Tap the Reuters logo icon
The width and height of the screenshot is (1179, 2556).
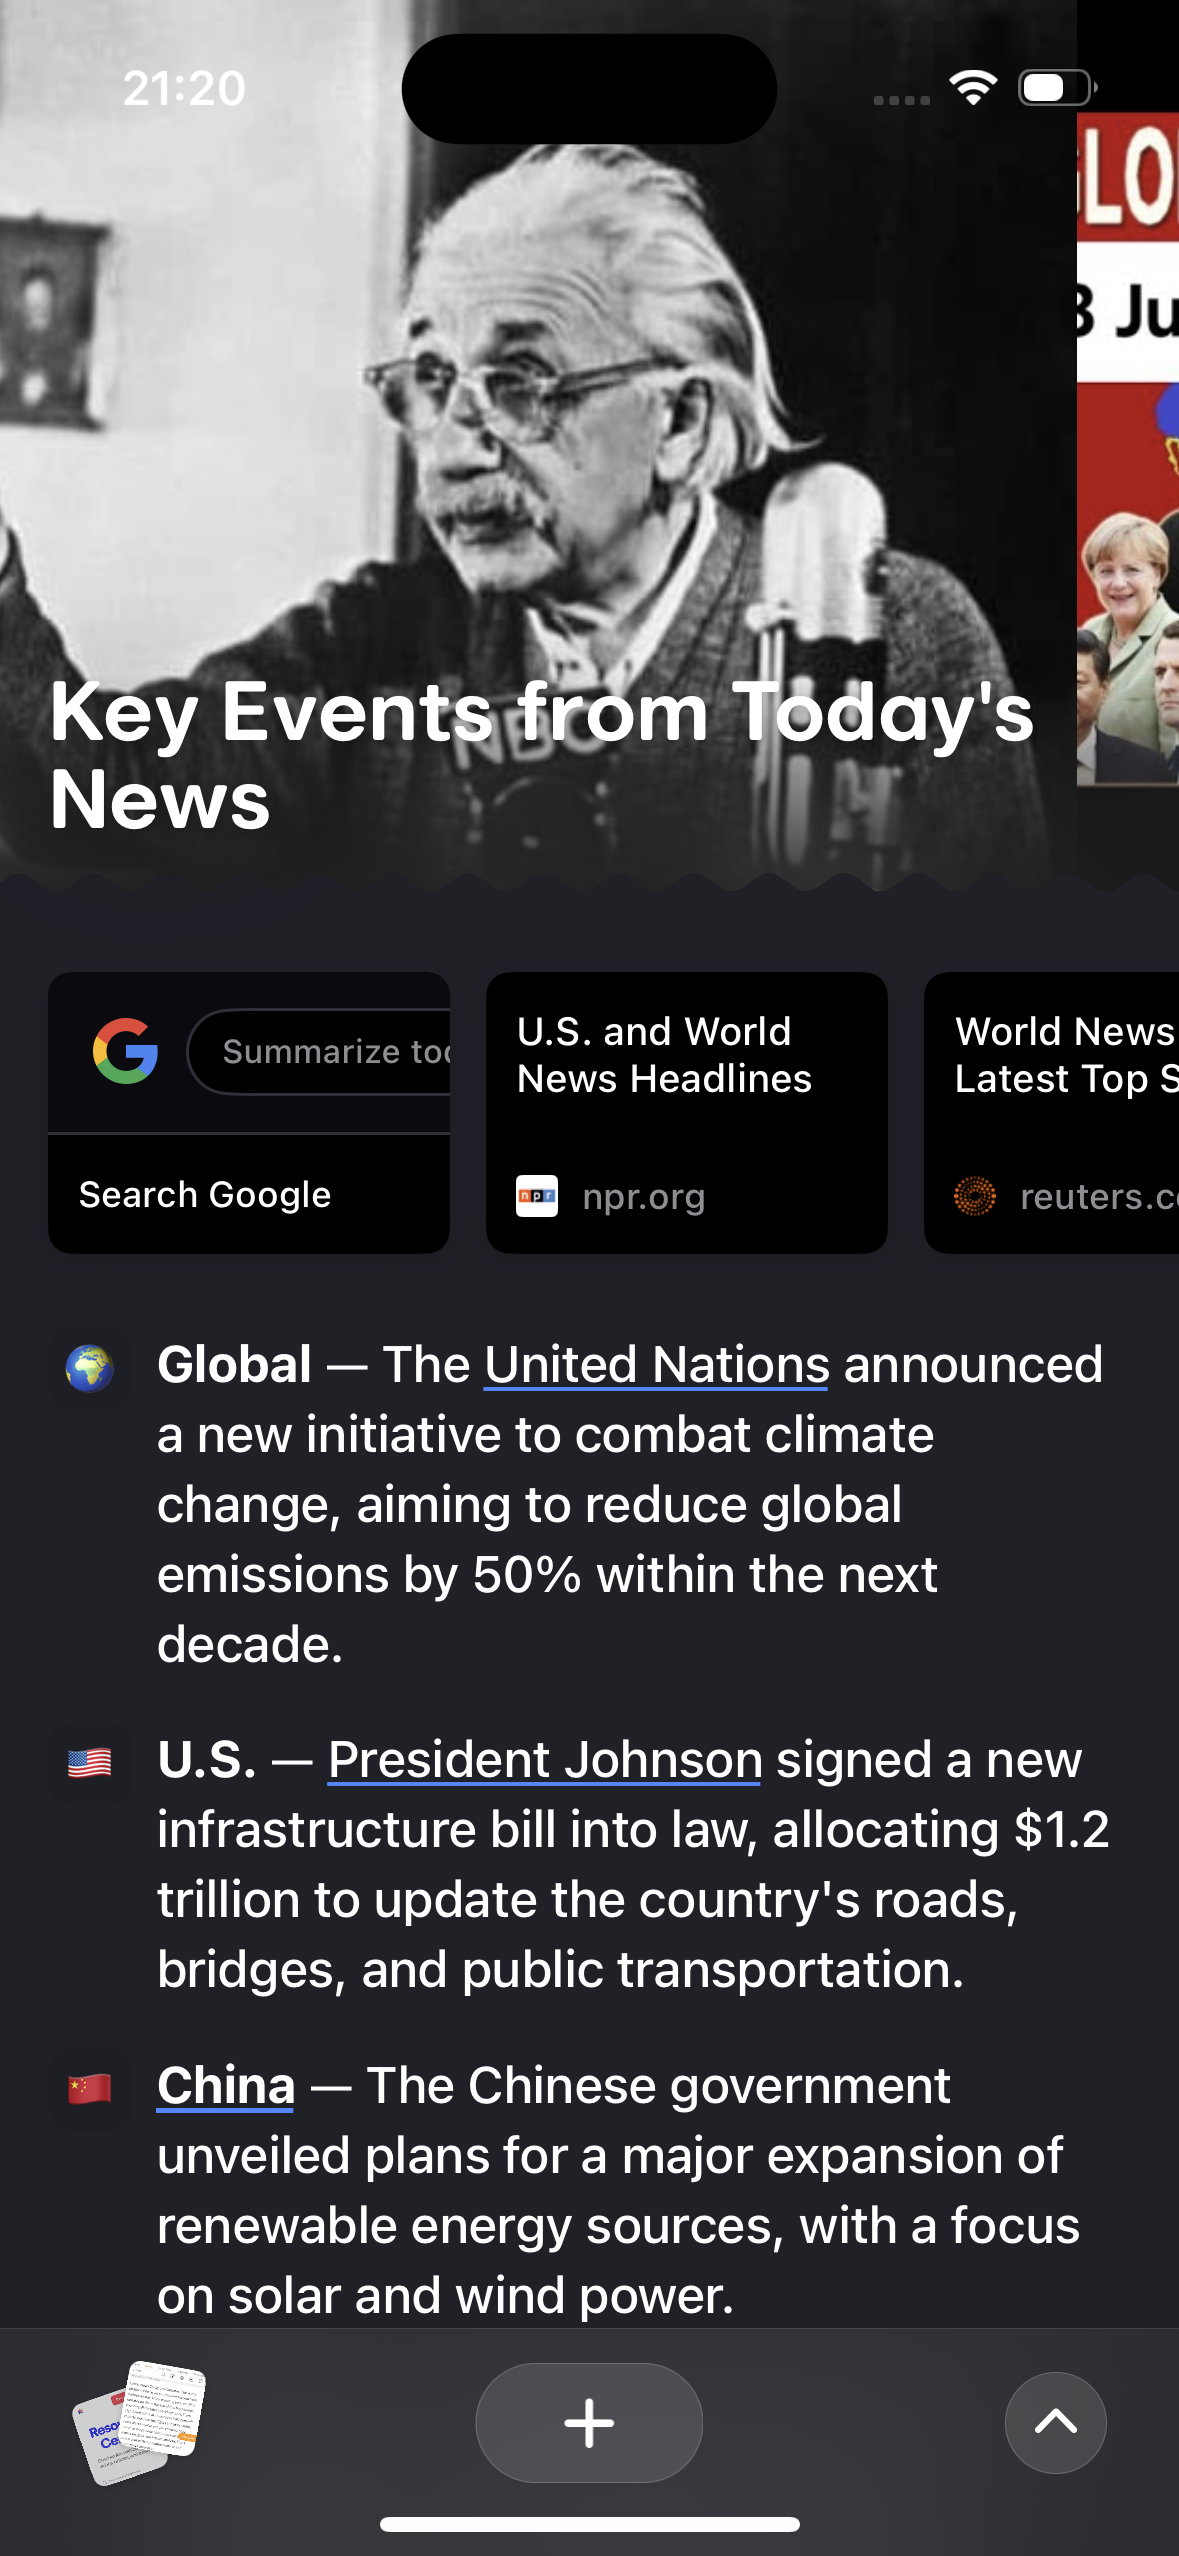[975, 1196]
